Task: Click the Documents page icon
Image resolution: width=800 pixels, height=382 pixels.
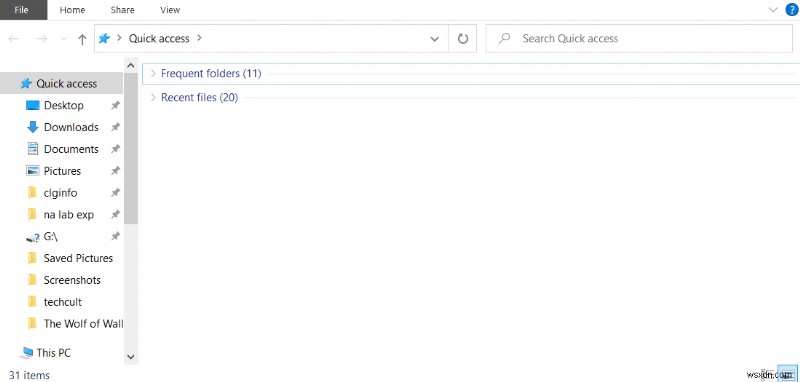Action: tap(32, 149)
